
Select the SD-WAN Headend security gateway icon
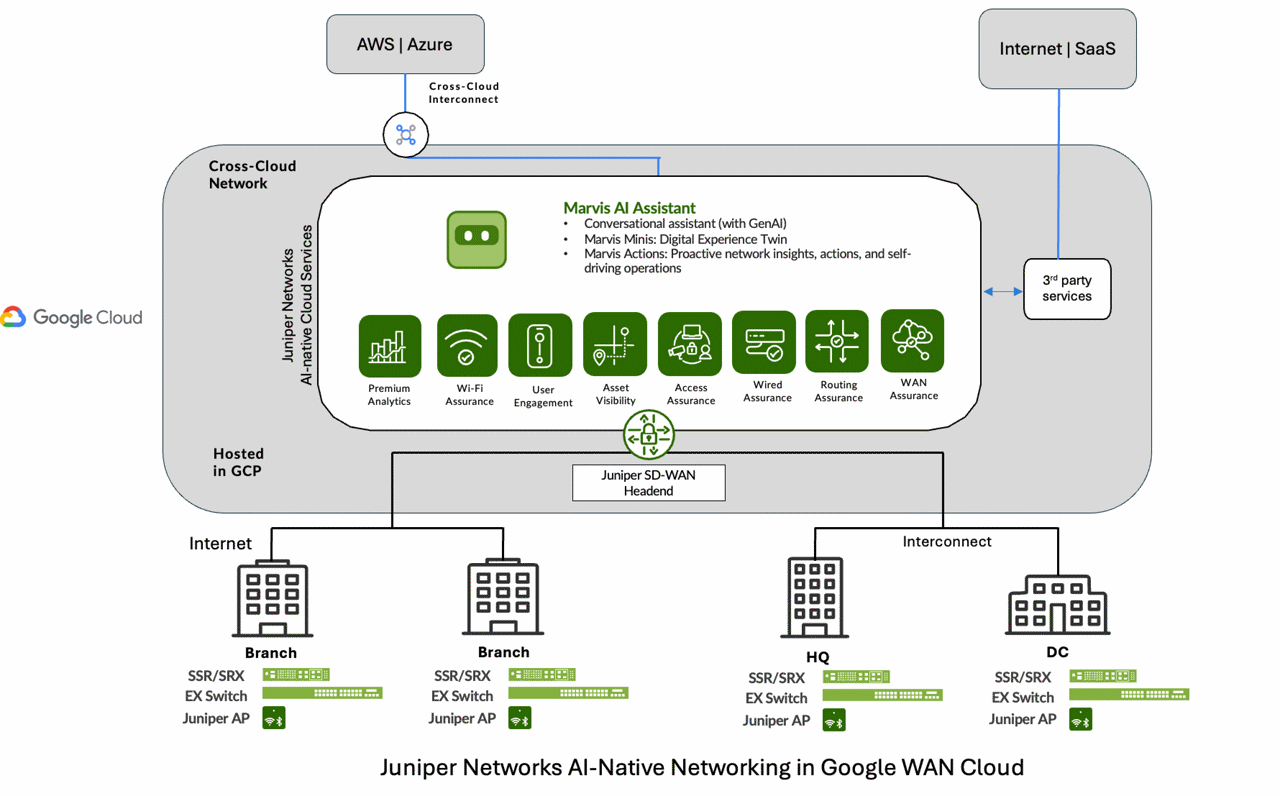(648, 435)
